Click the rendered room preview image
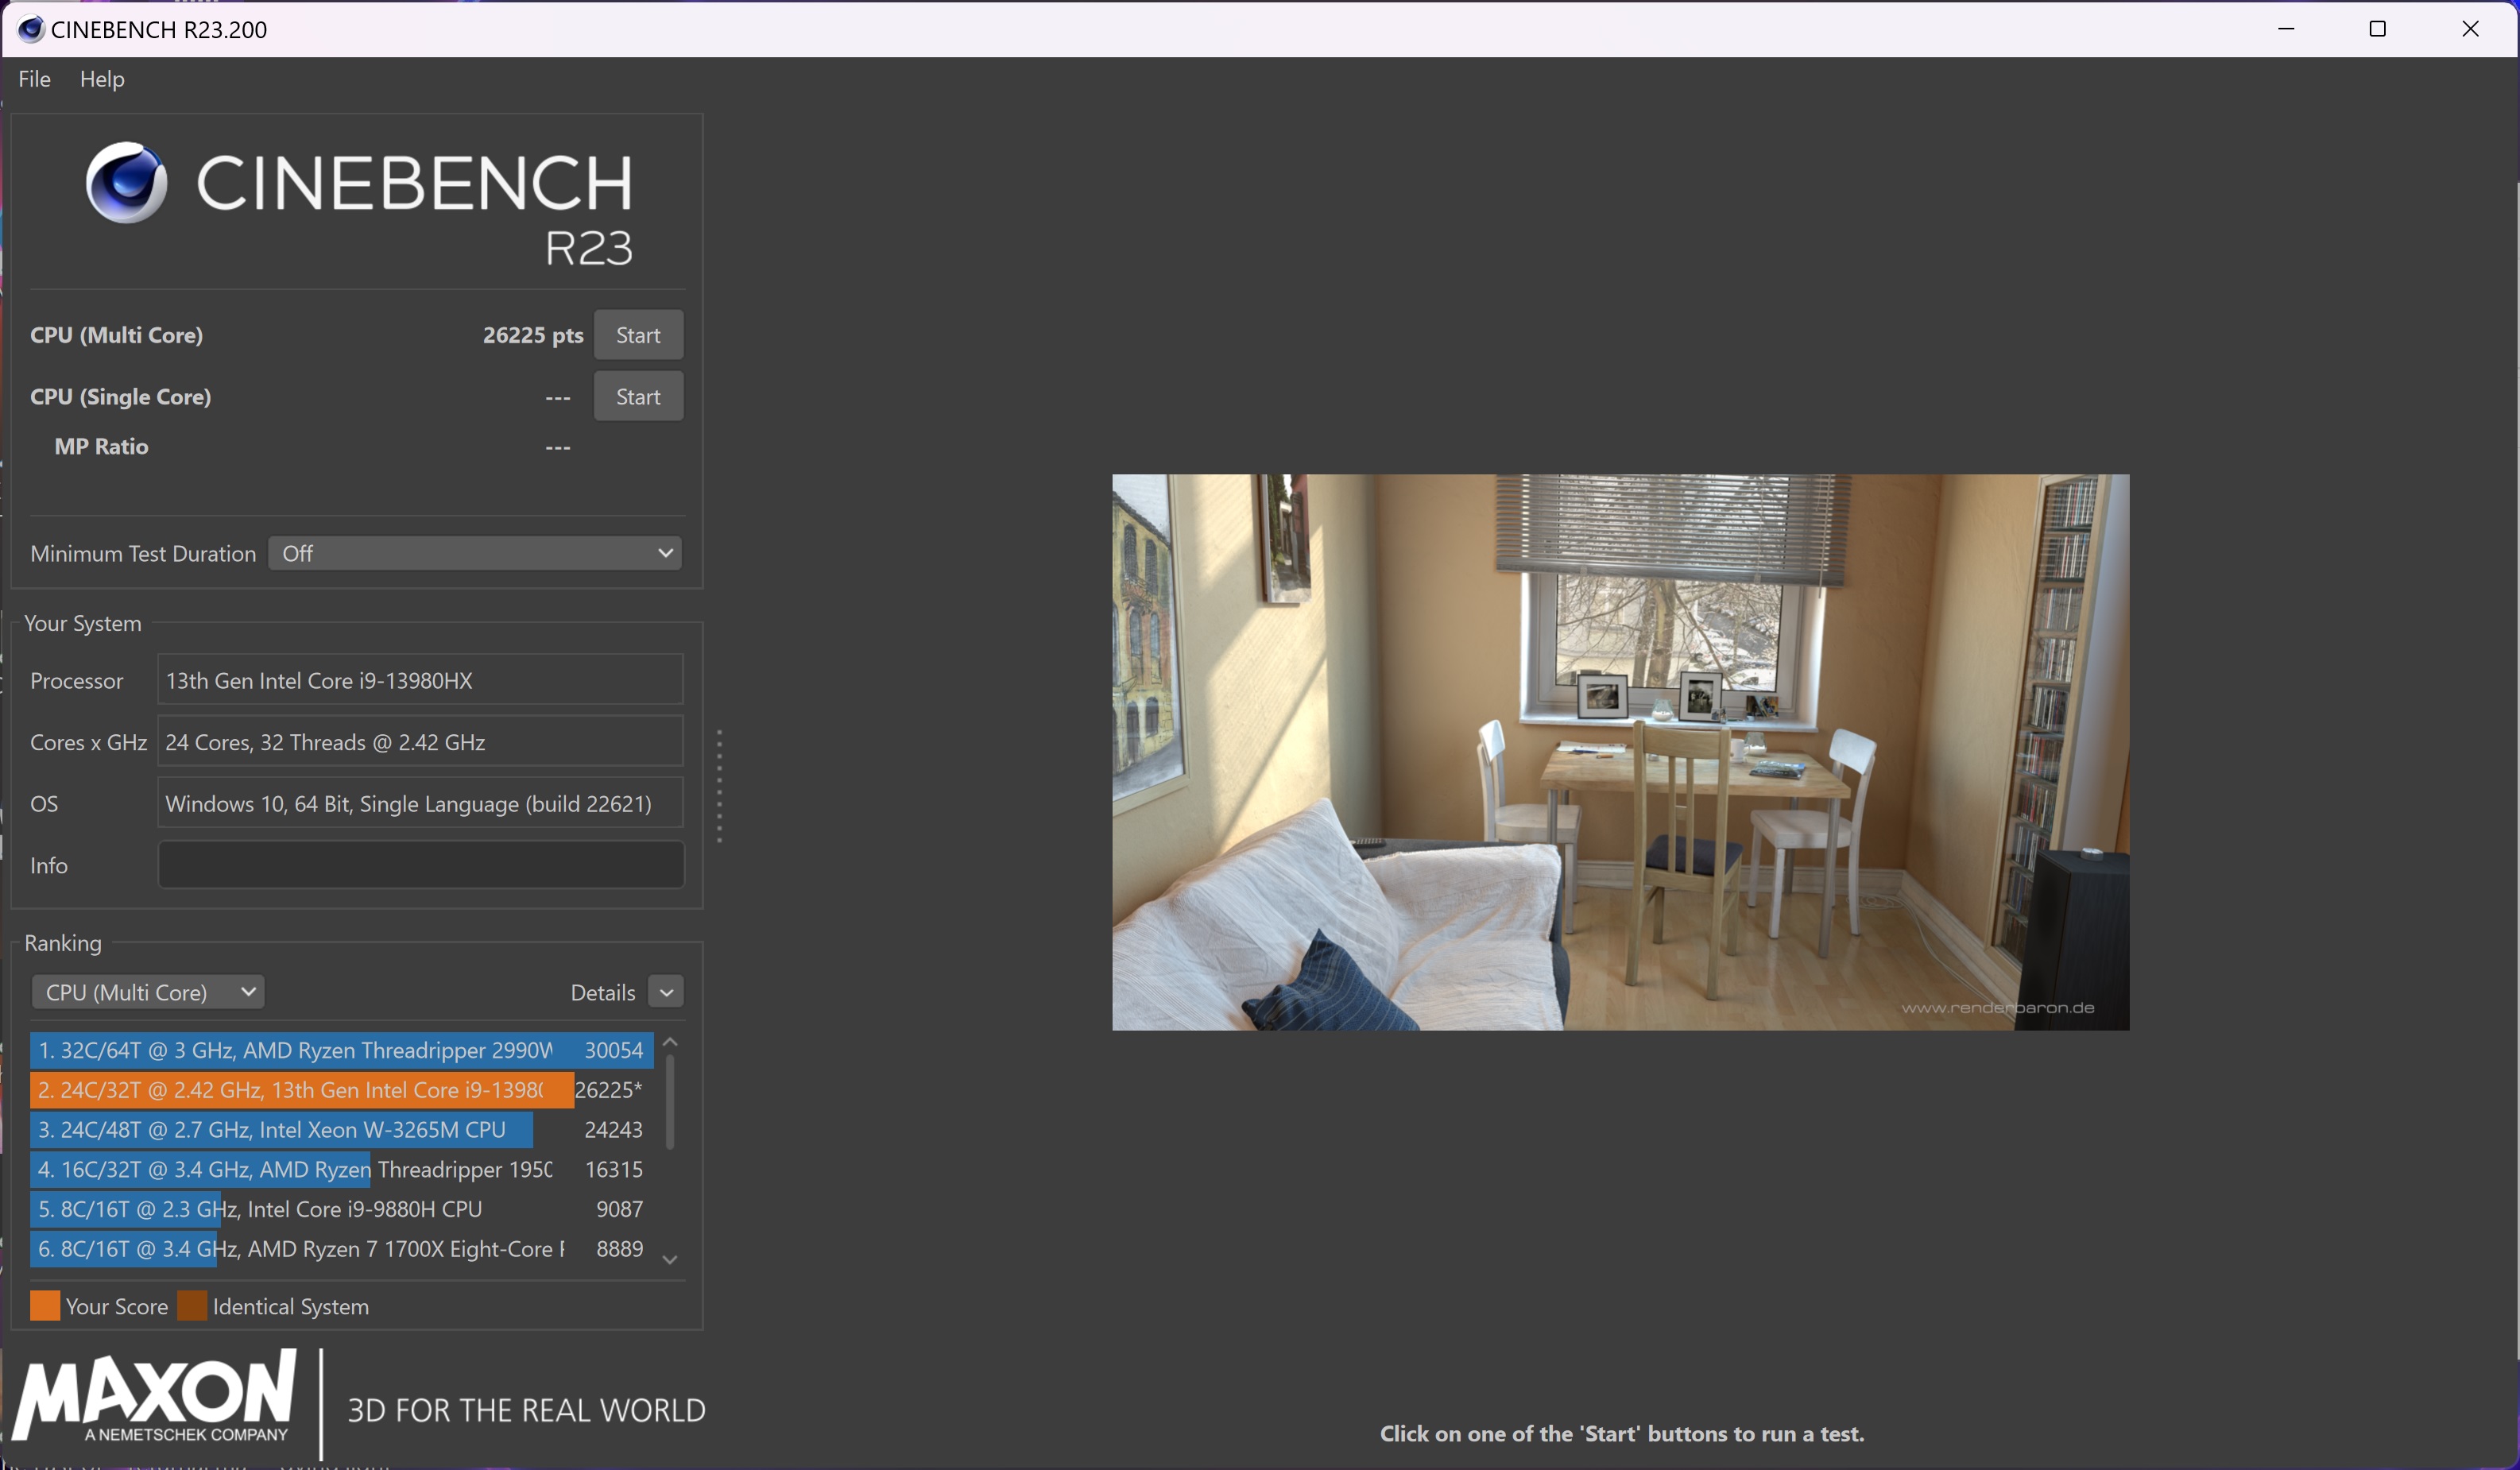Viewport: 2520px width, 1470px height. (x=1620, y=752)
